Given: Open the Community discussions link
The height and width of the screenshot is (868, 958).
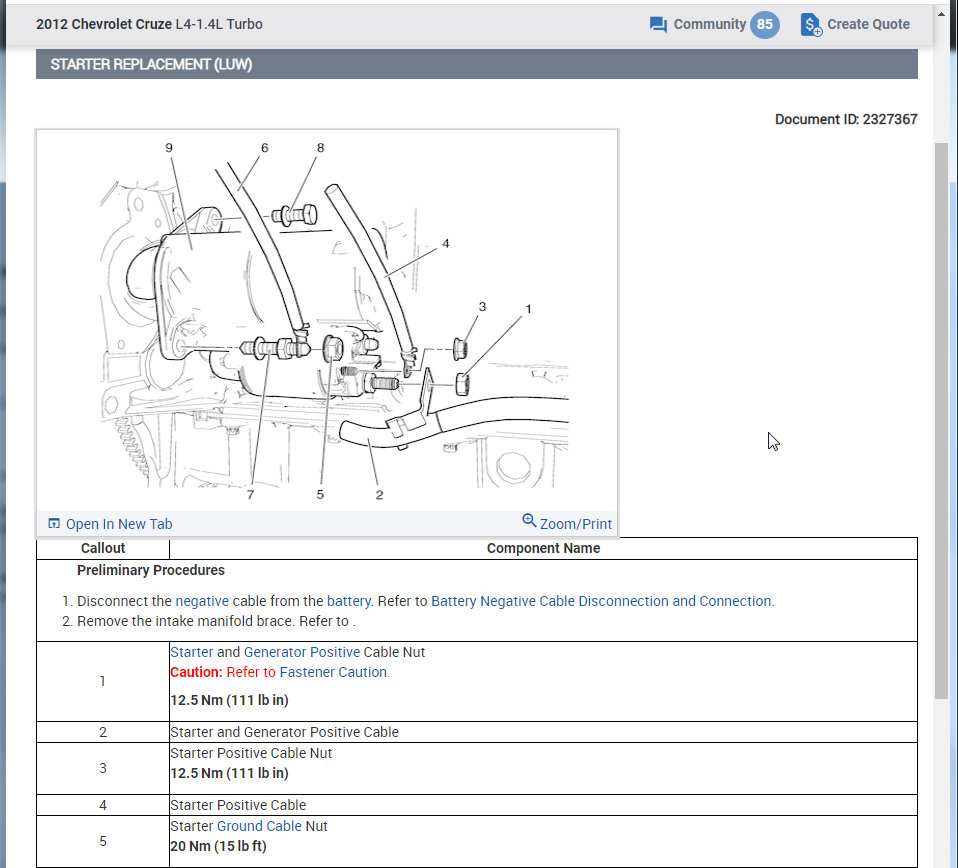Looking at the screenshot, I should point(709,24).
